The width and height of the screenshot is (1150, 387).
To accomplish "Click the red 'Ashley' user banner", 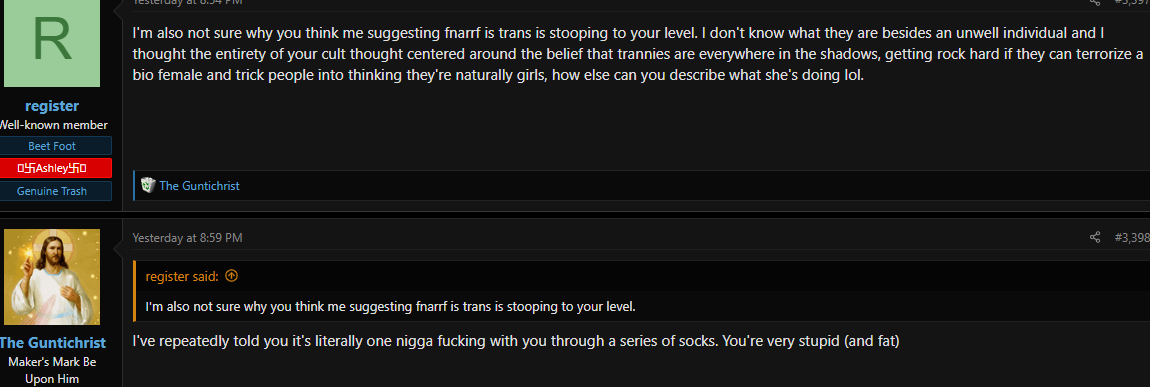I will click(x=52, y=168).
